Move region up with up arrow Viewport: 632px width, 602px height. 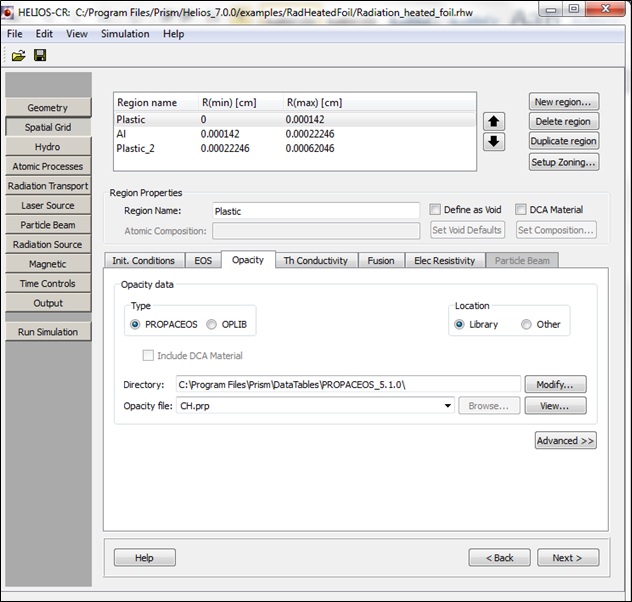click(494, 121)
